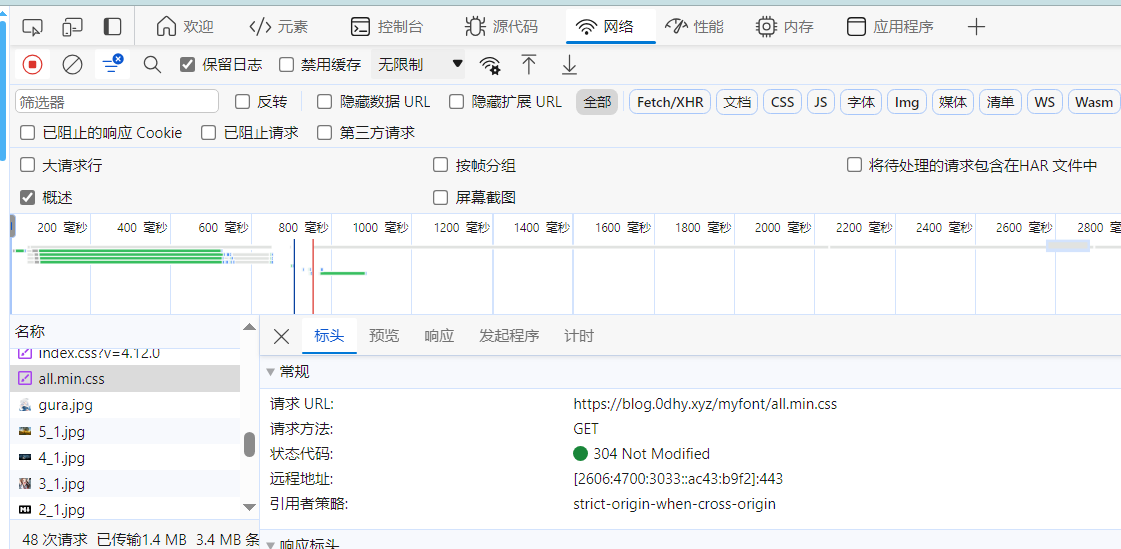Screen dimensions: 1121x549
Task: Enable the 屏幕截图 checkbox
Action: click(440, 197)
